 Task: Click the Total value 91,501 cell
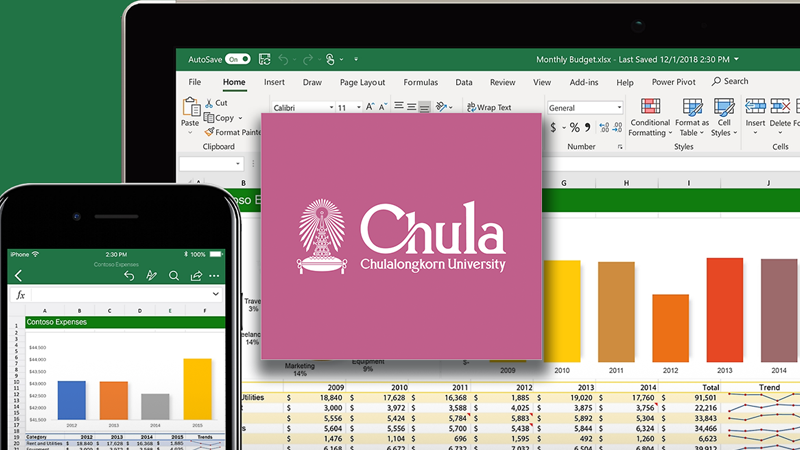pos(690,397)
